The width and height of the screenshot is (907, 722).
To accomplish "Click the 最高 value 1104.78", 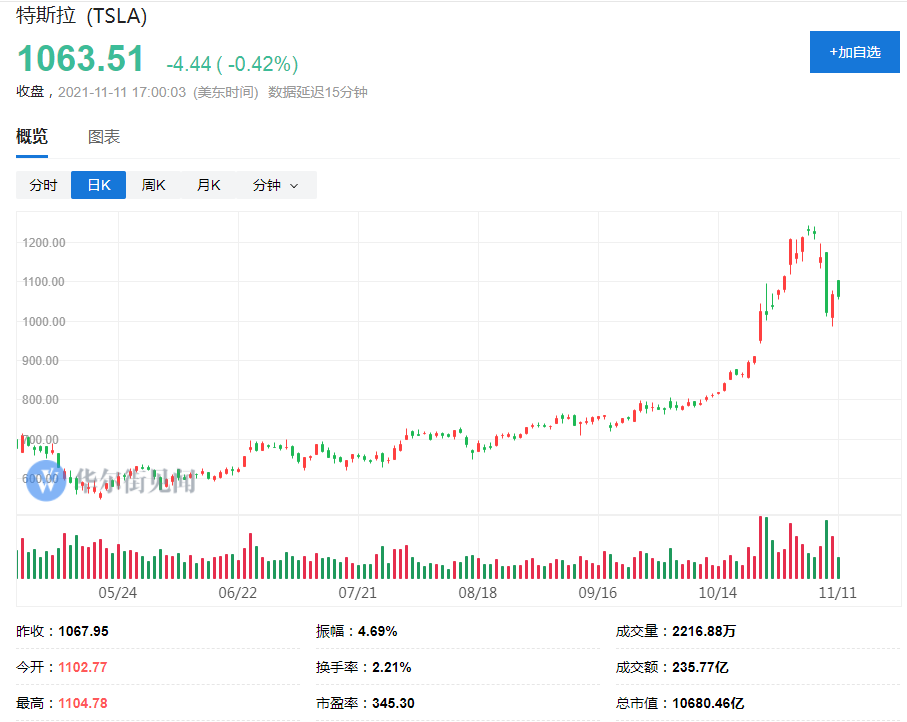I will (83, 703).
